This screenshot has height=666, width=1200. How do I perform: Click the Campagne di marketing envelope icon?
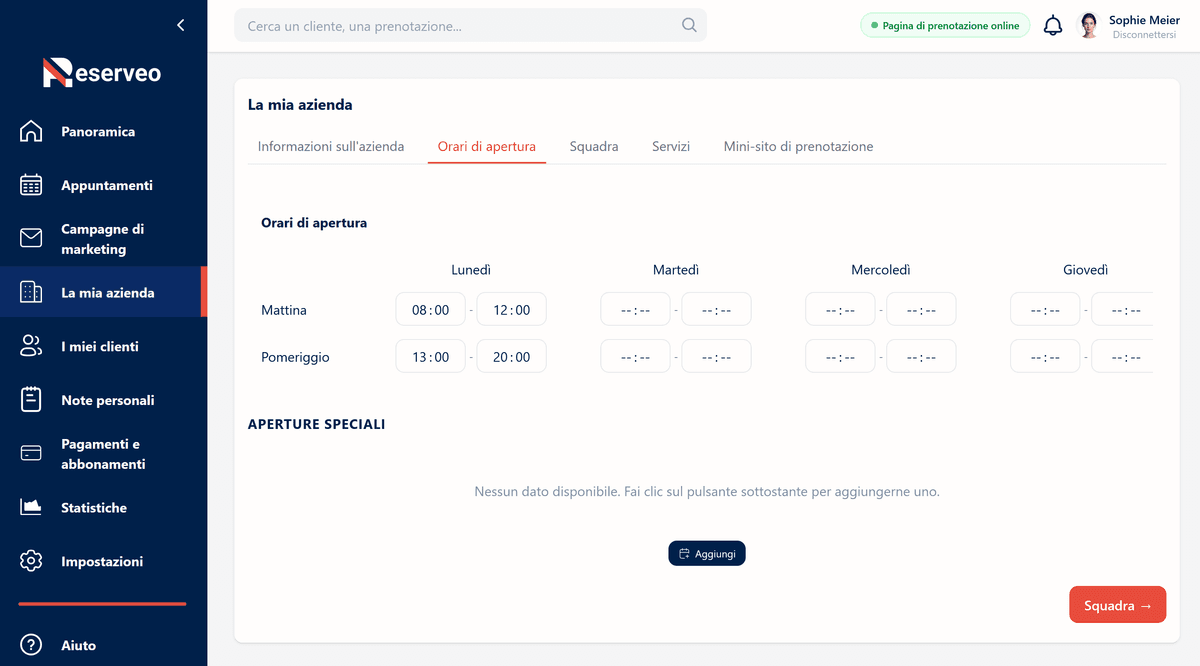31,238
